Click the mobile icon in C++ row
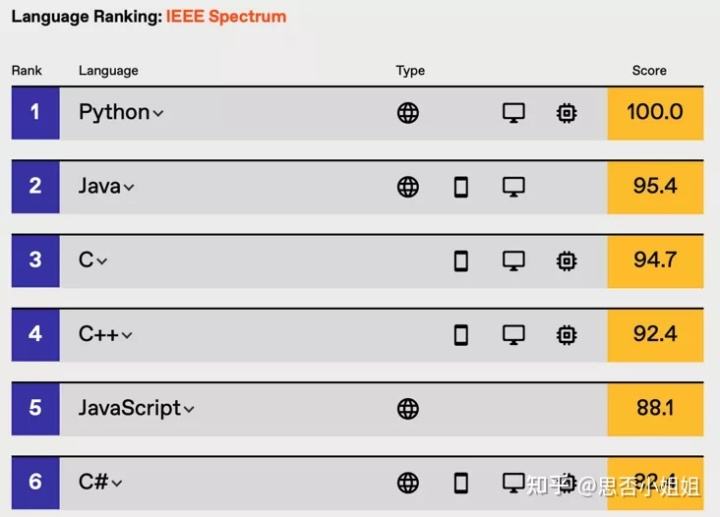The height and width of the screenshot is (517, 720). pyautogui.click(x=461, y=335)
